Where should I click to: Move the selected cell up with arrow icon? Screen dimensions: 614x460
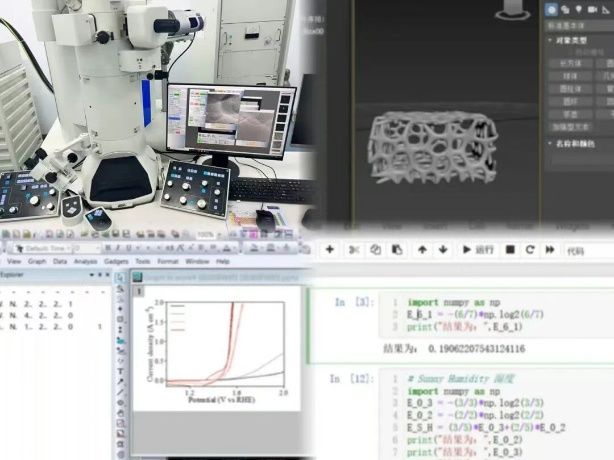[x=422, y=249]
